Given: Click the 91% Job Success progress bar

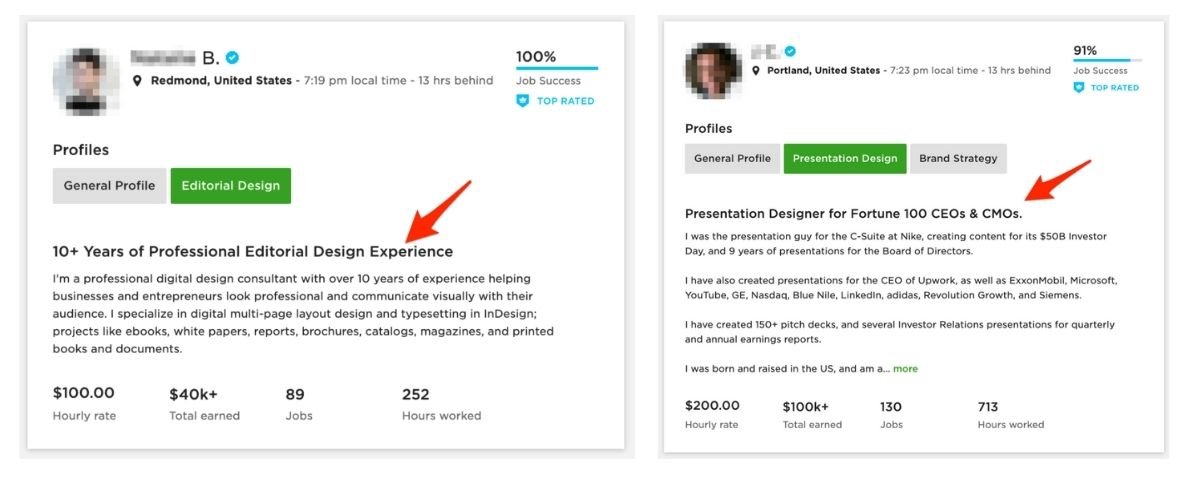Looking at the screenshot, I should [1107, 61].
